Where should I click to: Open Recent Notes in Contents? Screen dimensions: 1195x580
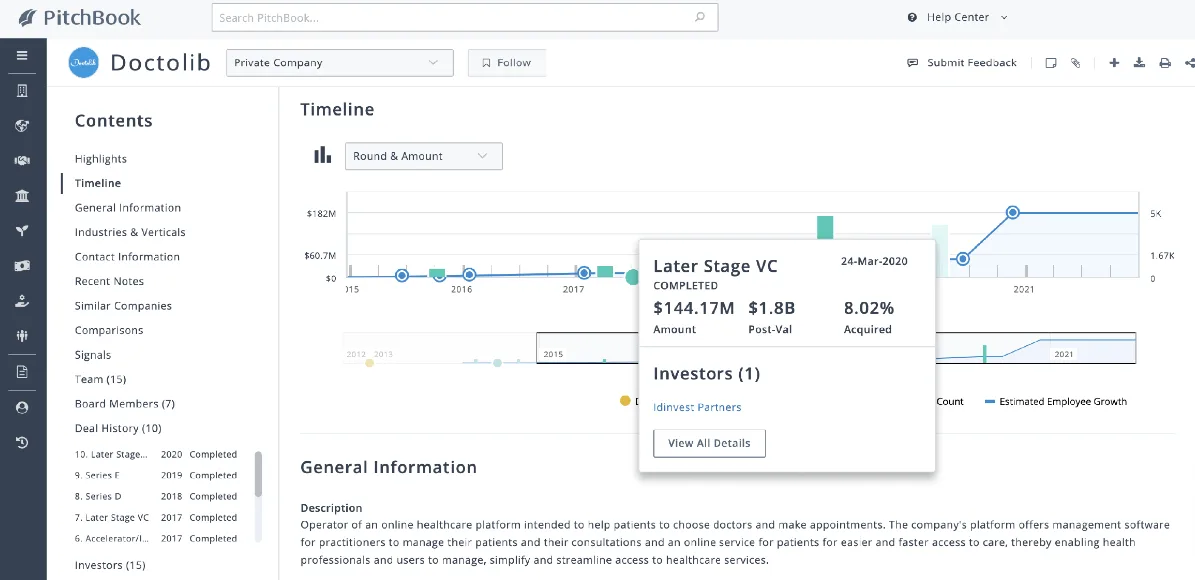pos(109,280)
